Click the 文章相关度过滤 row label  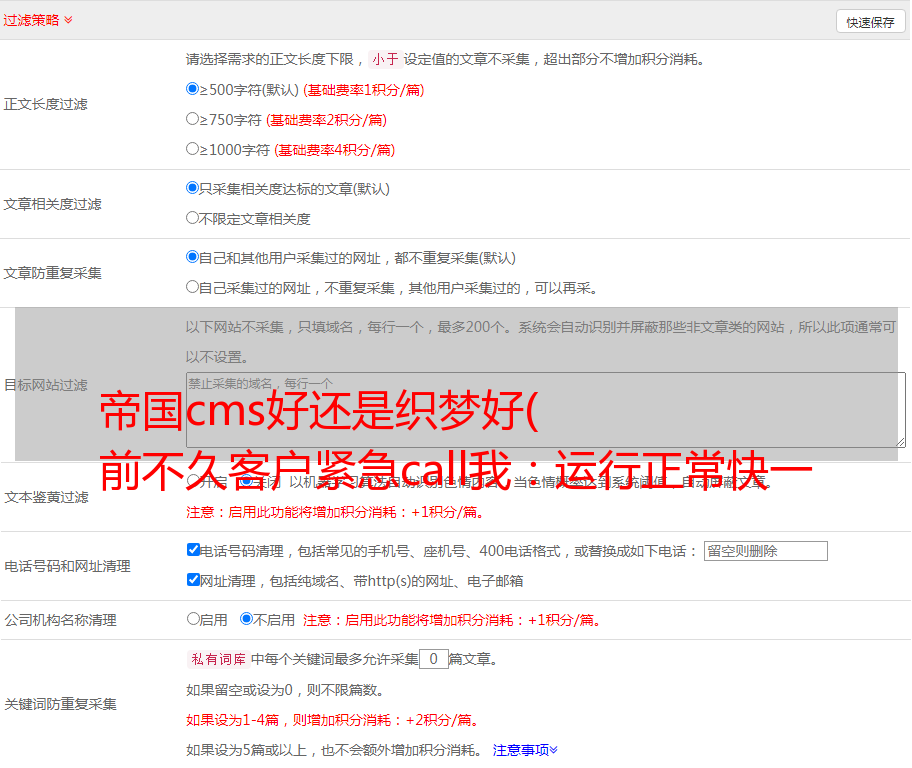click(x=52, y=204)
